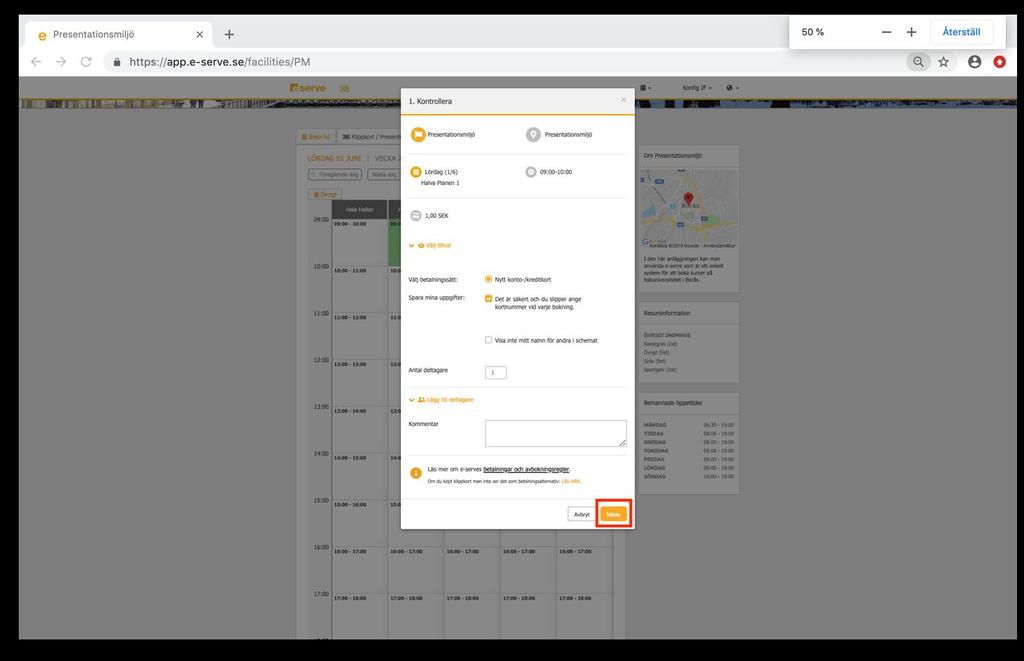This screenshot has width=1024, height=661.
Task: Click the red map marker on Borås map
Action: (688, 199)
